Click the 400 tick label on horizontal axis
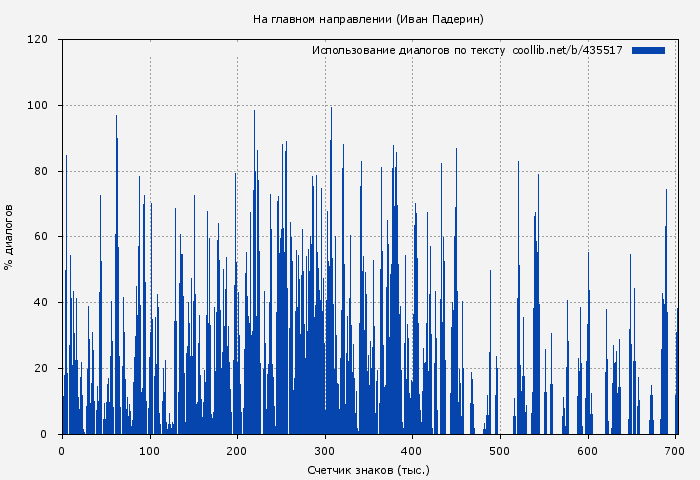The height and width of the screenshot is (480, 700). click(x=413, y=451)
